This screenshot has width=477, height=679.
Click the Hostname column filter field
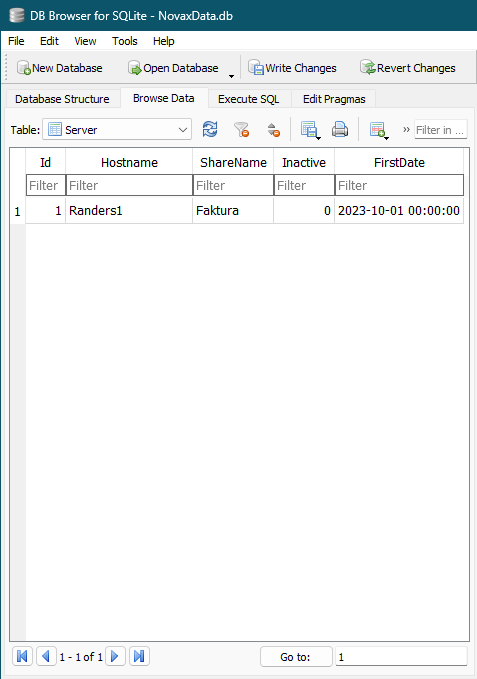coord(129,185)
